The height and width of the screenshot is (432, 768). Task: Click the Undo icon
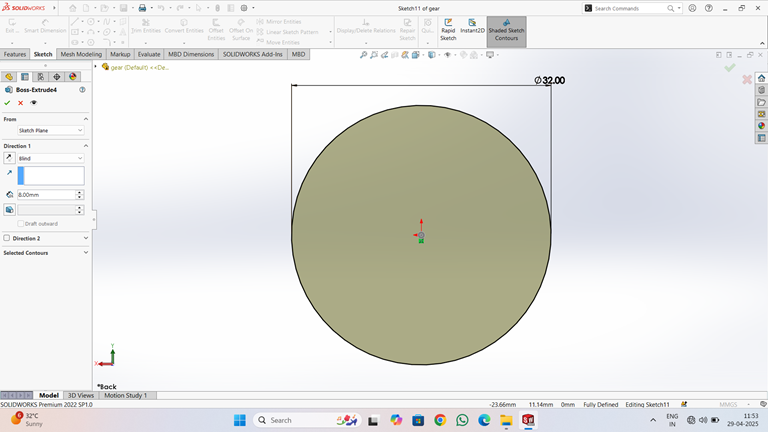coord(161,8)
